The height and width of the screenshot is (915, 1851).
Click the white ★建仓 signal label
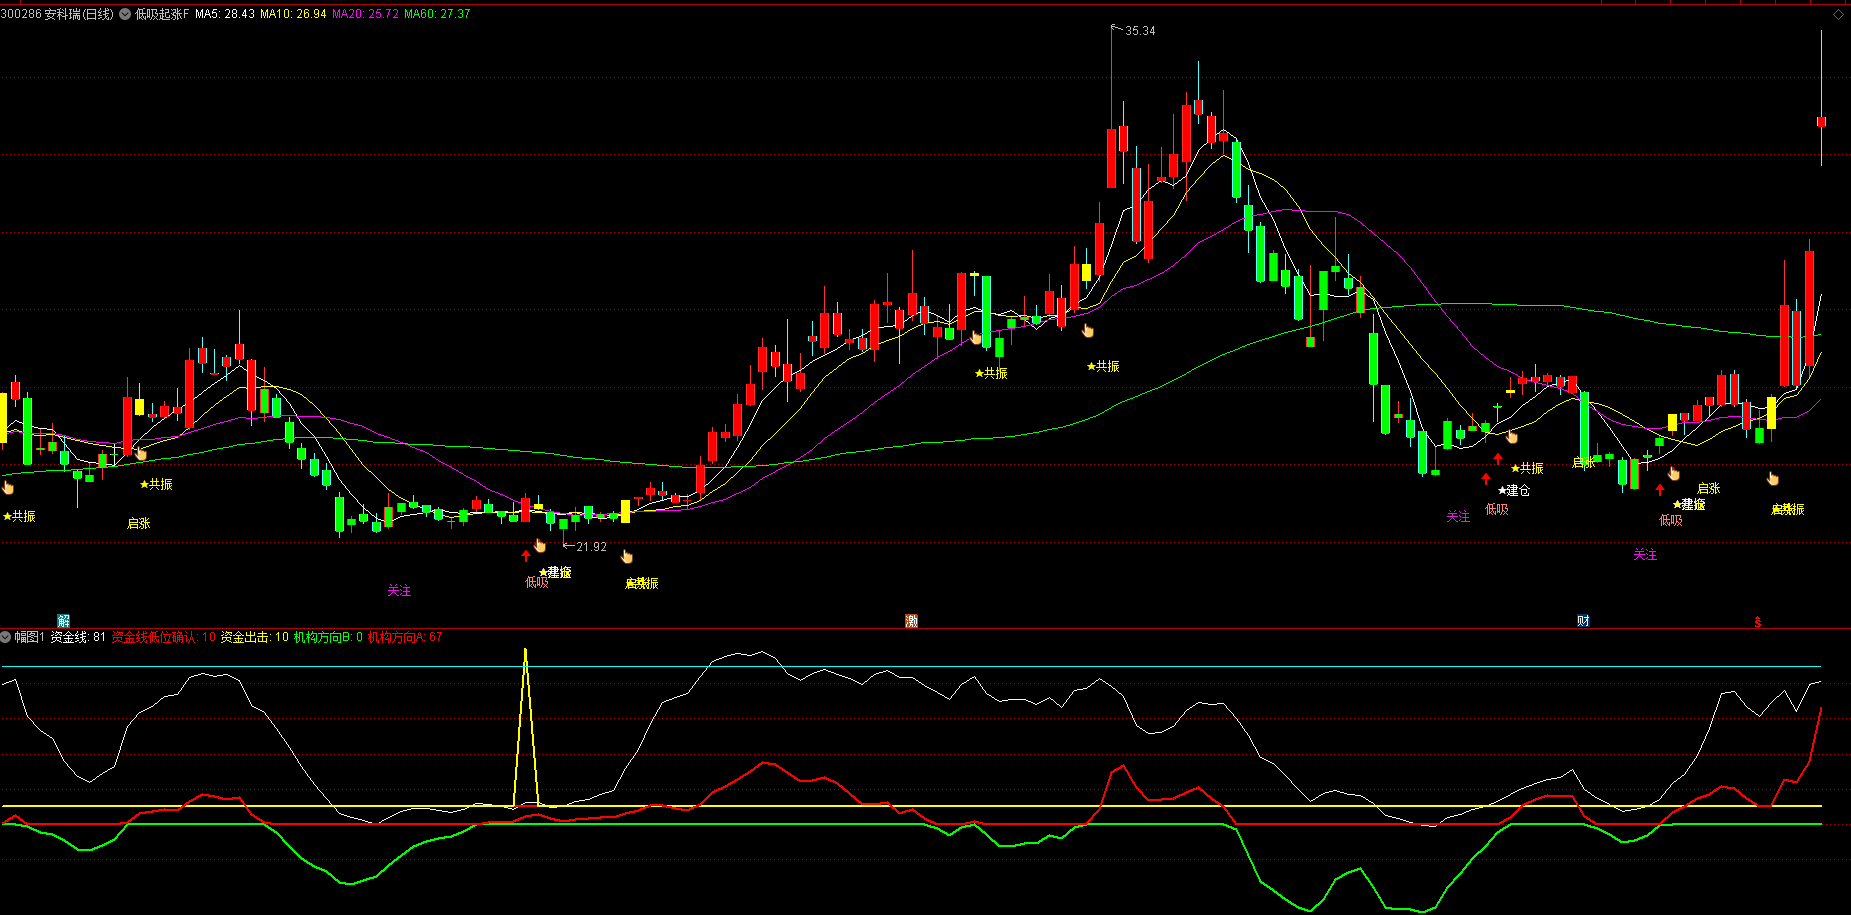click(1514, 490)
